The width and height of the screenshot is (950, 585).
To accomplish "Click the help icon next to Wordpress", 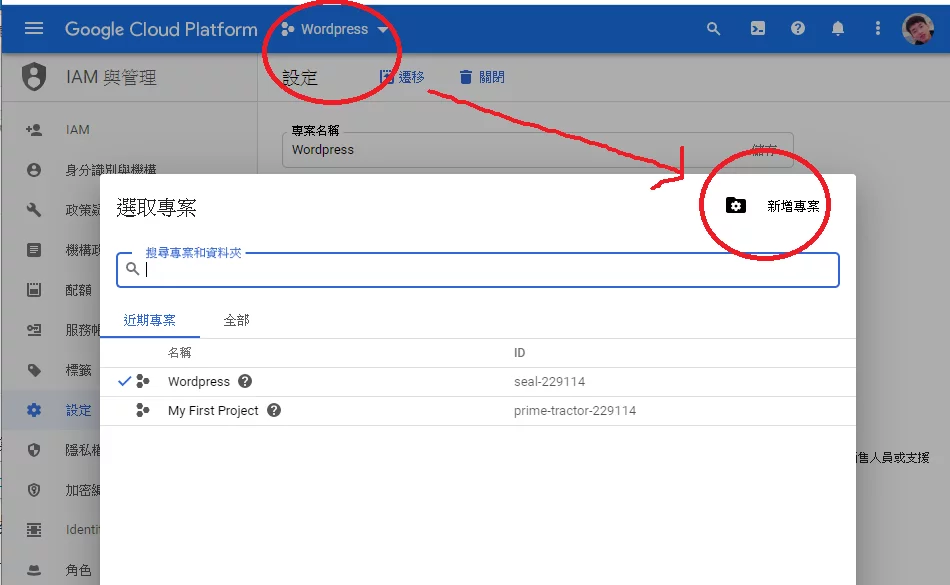I will [x=245, y=381].
